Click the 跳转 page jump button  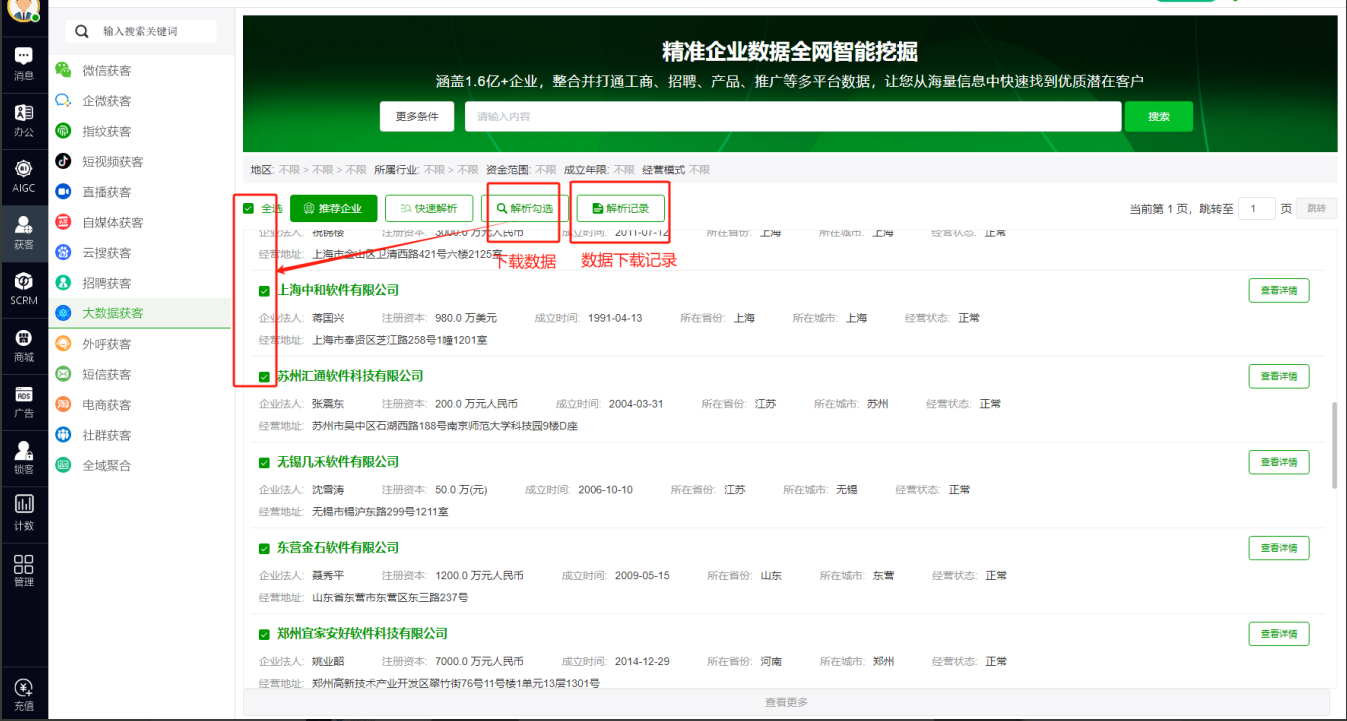pyautogui.click(x=1316, y=208)
